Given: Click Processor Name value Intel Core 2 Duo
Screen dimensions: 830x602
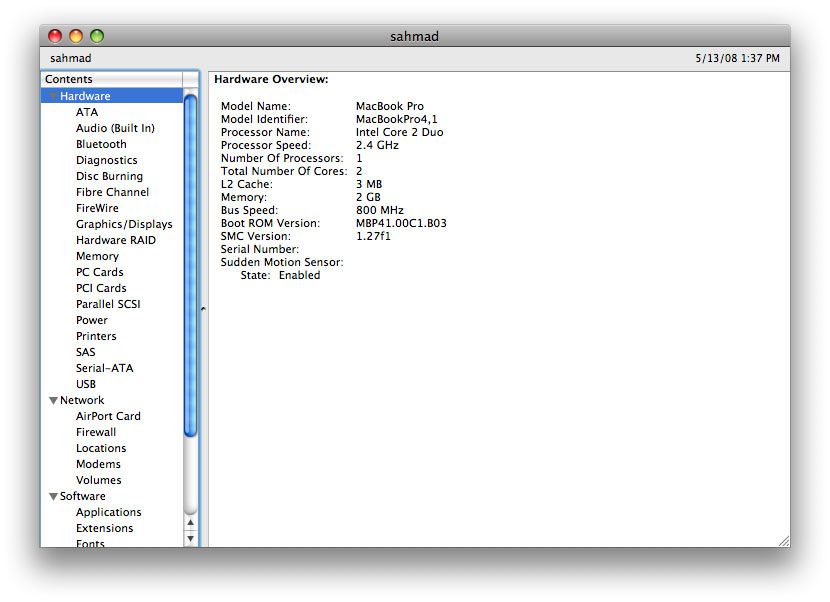Looking at the screenshot, I should (400, 132).
